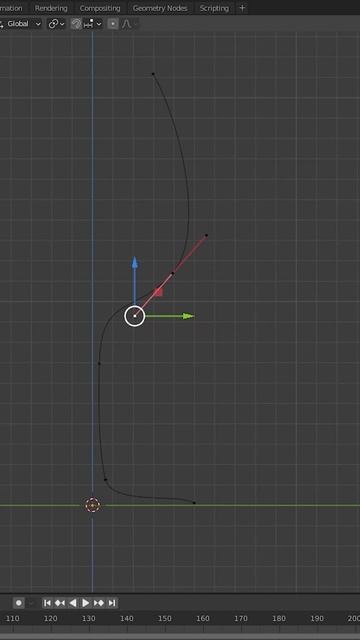Click frame 170 on the timeline

point(241,618)
